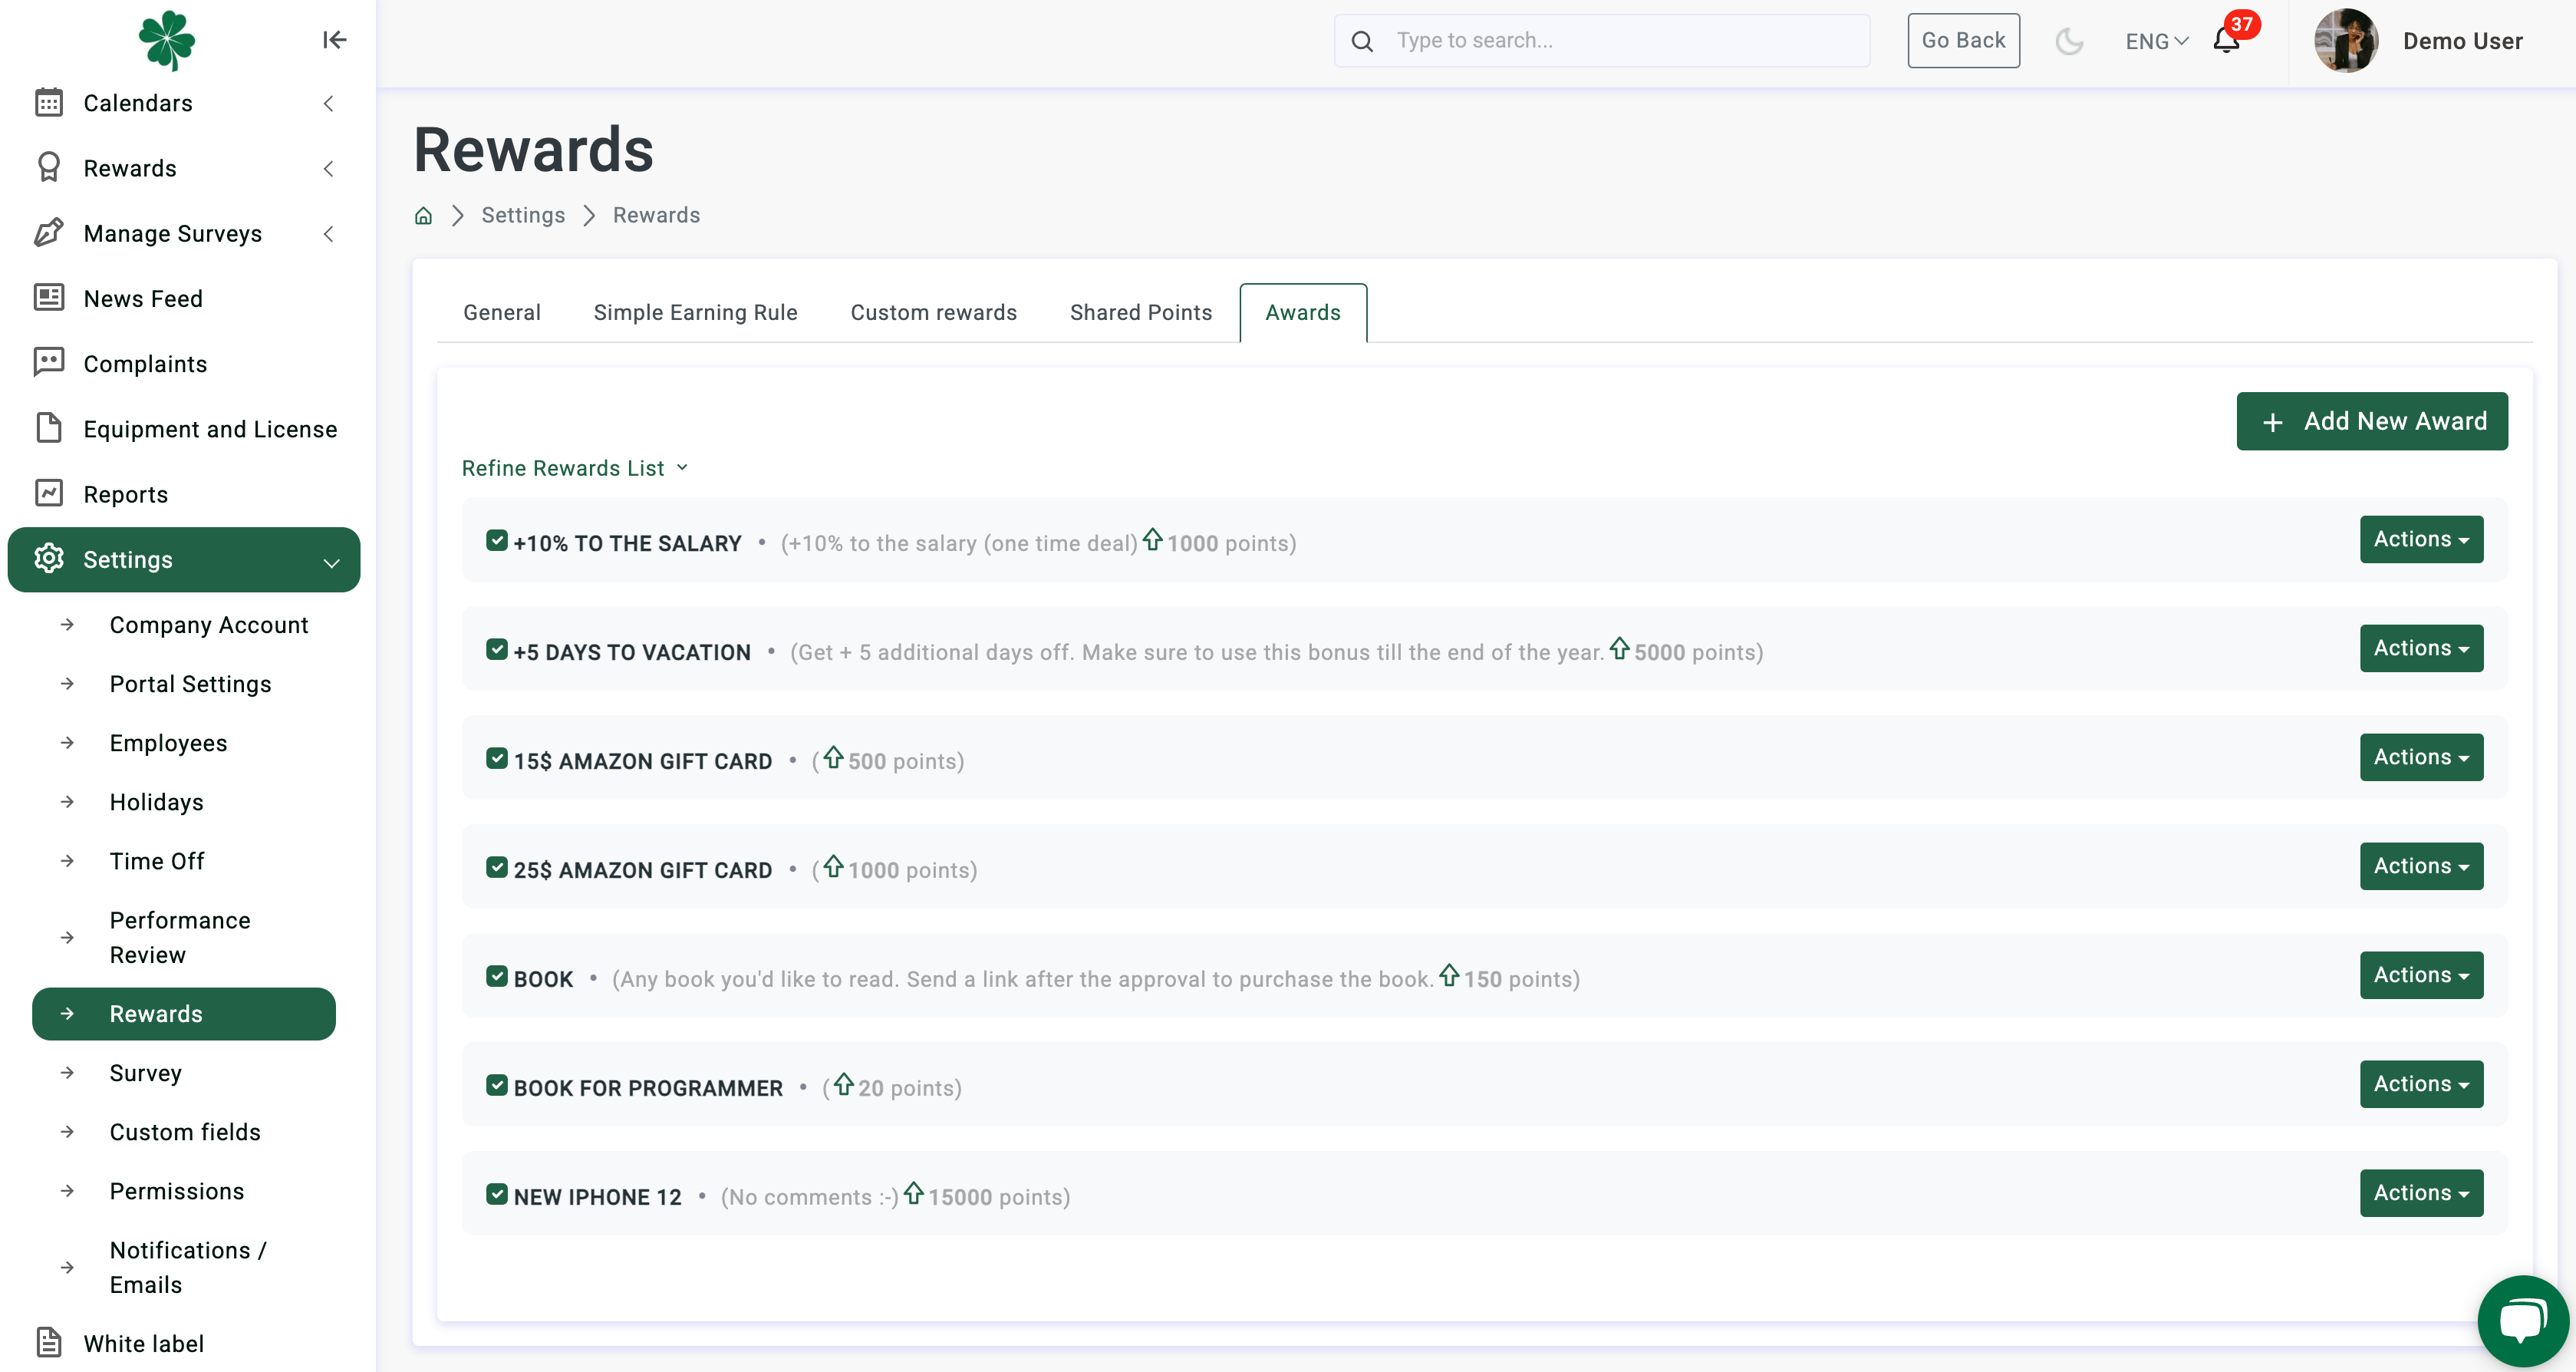This screenshot has width=2576, height=1372.
Task: Switch to the Simple Earning Rule tab
Action: click(x=696, y=312)
